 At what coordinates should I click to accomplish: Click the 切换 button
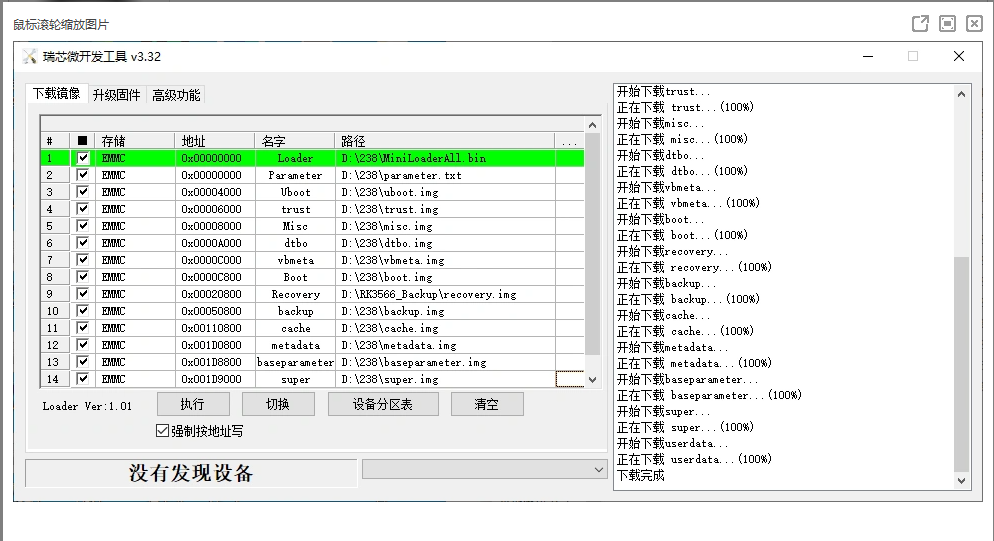click(278, 404)
